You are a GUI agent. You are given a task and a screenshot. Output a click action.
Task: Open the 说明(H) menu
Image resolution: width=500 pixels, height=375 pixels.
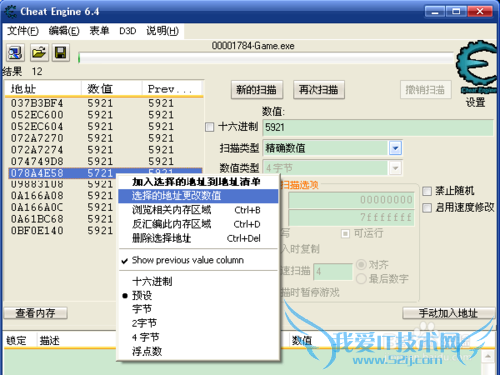[x=162, y=31]
